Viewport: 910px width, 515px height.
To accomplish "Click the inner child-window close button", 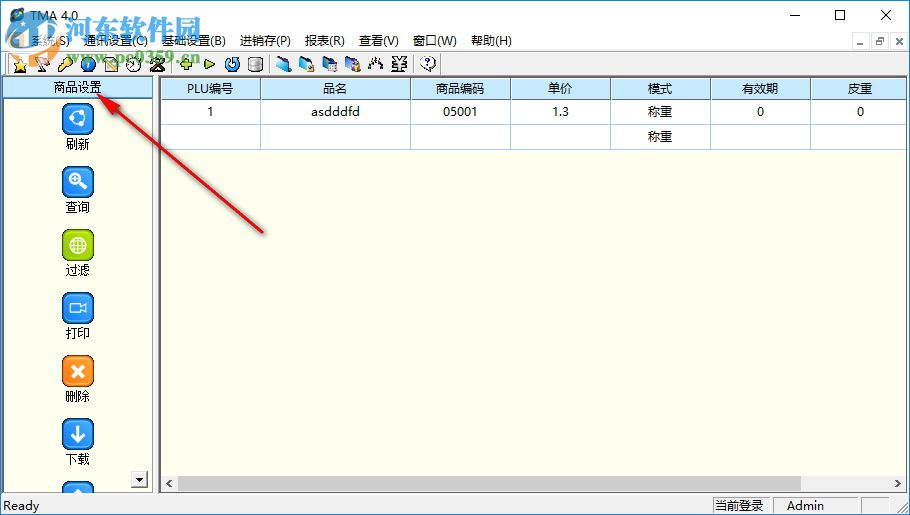I will pos(899,41).
